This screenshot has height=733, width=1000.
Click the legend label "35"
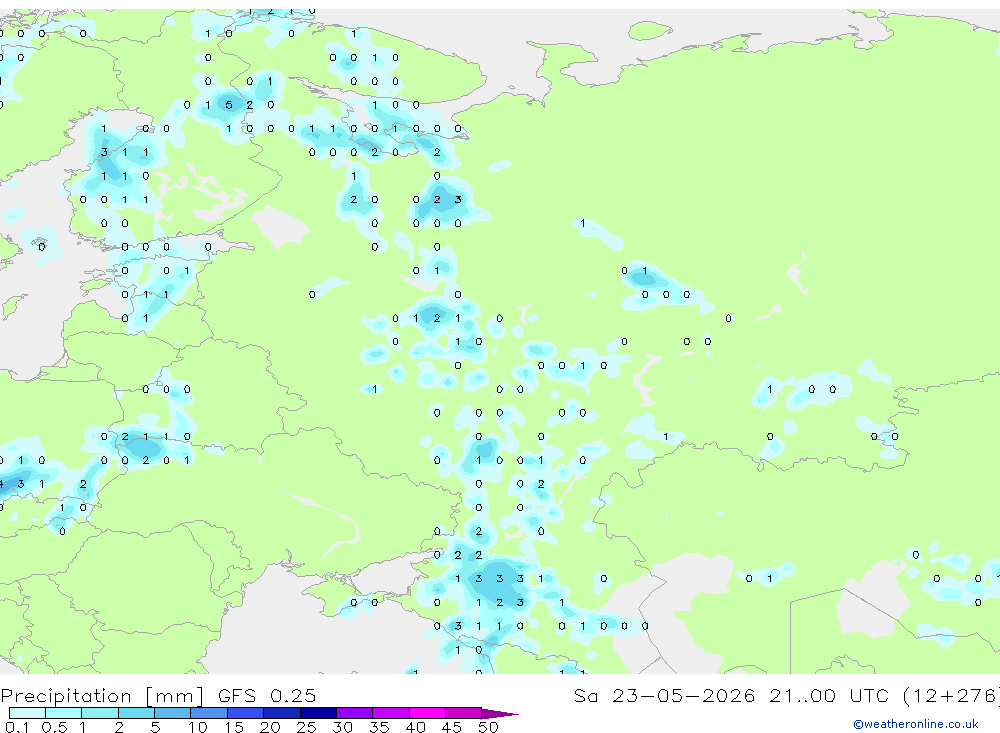click(379, 727)
